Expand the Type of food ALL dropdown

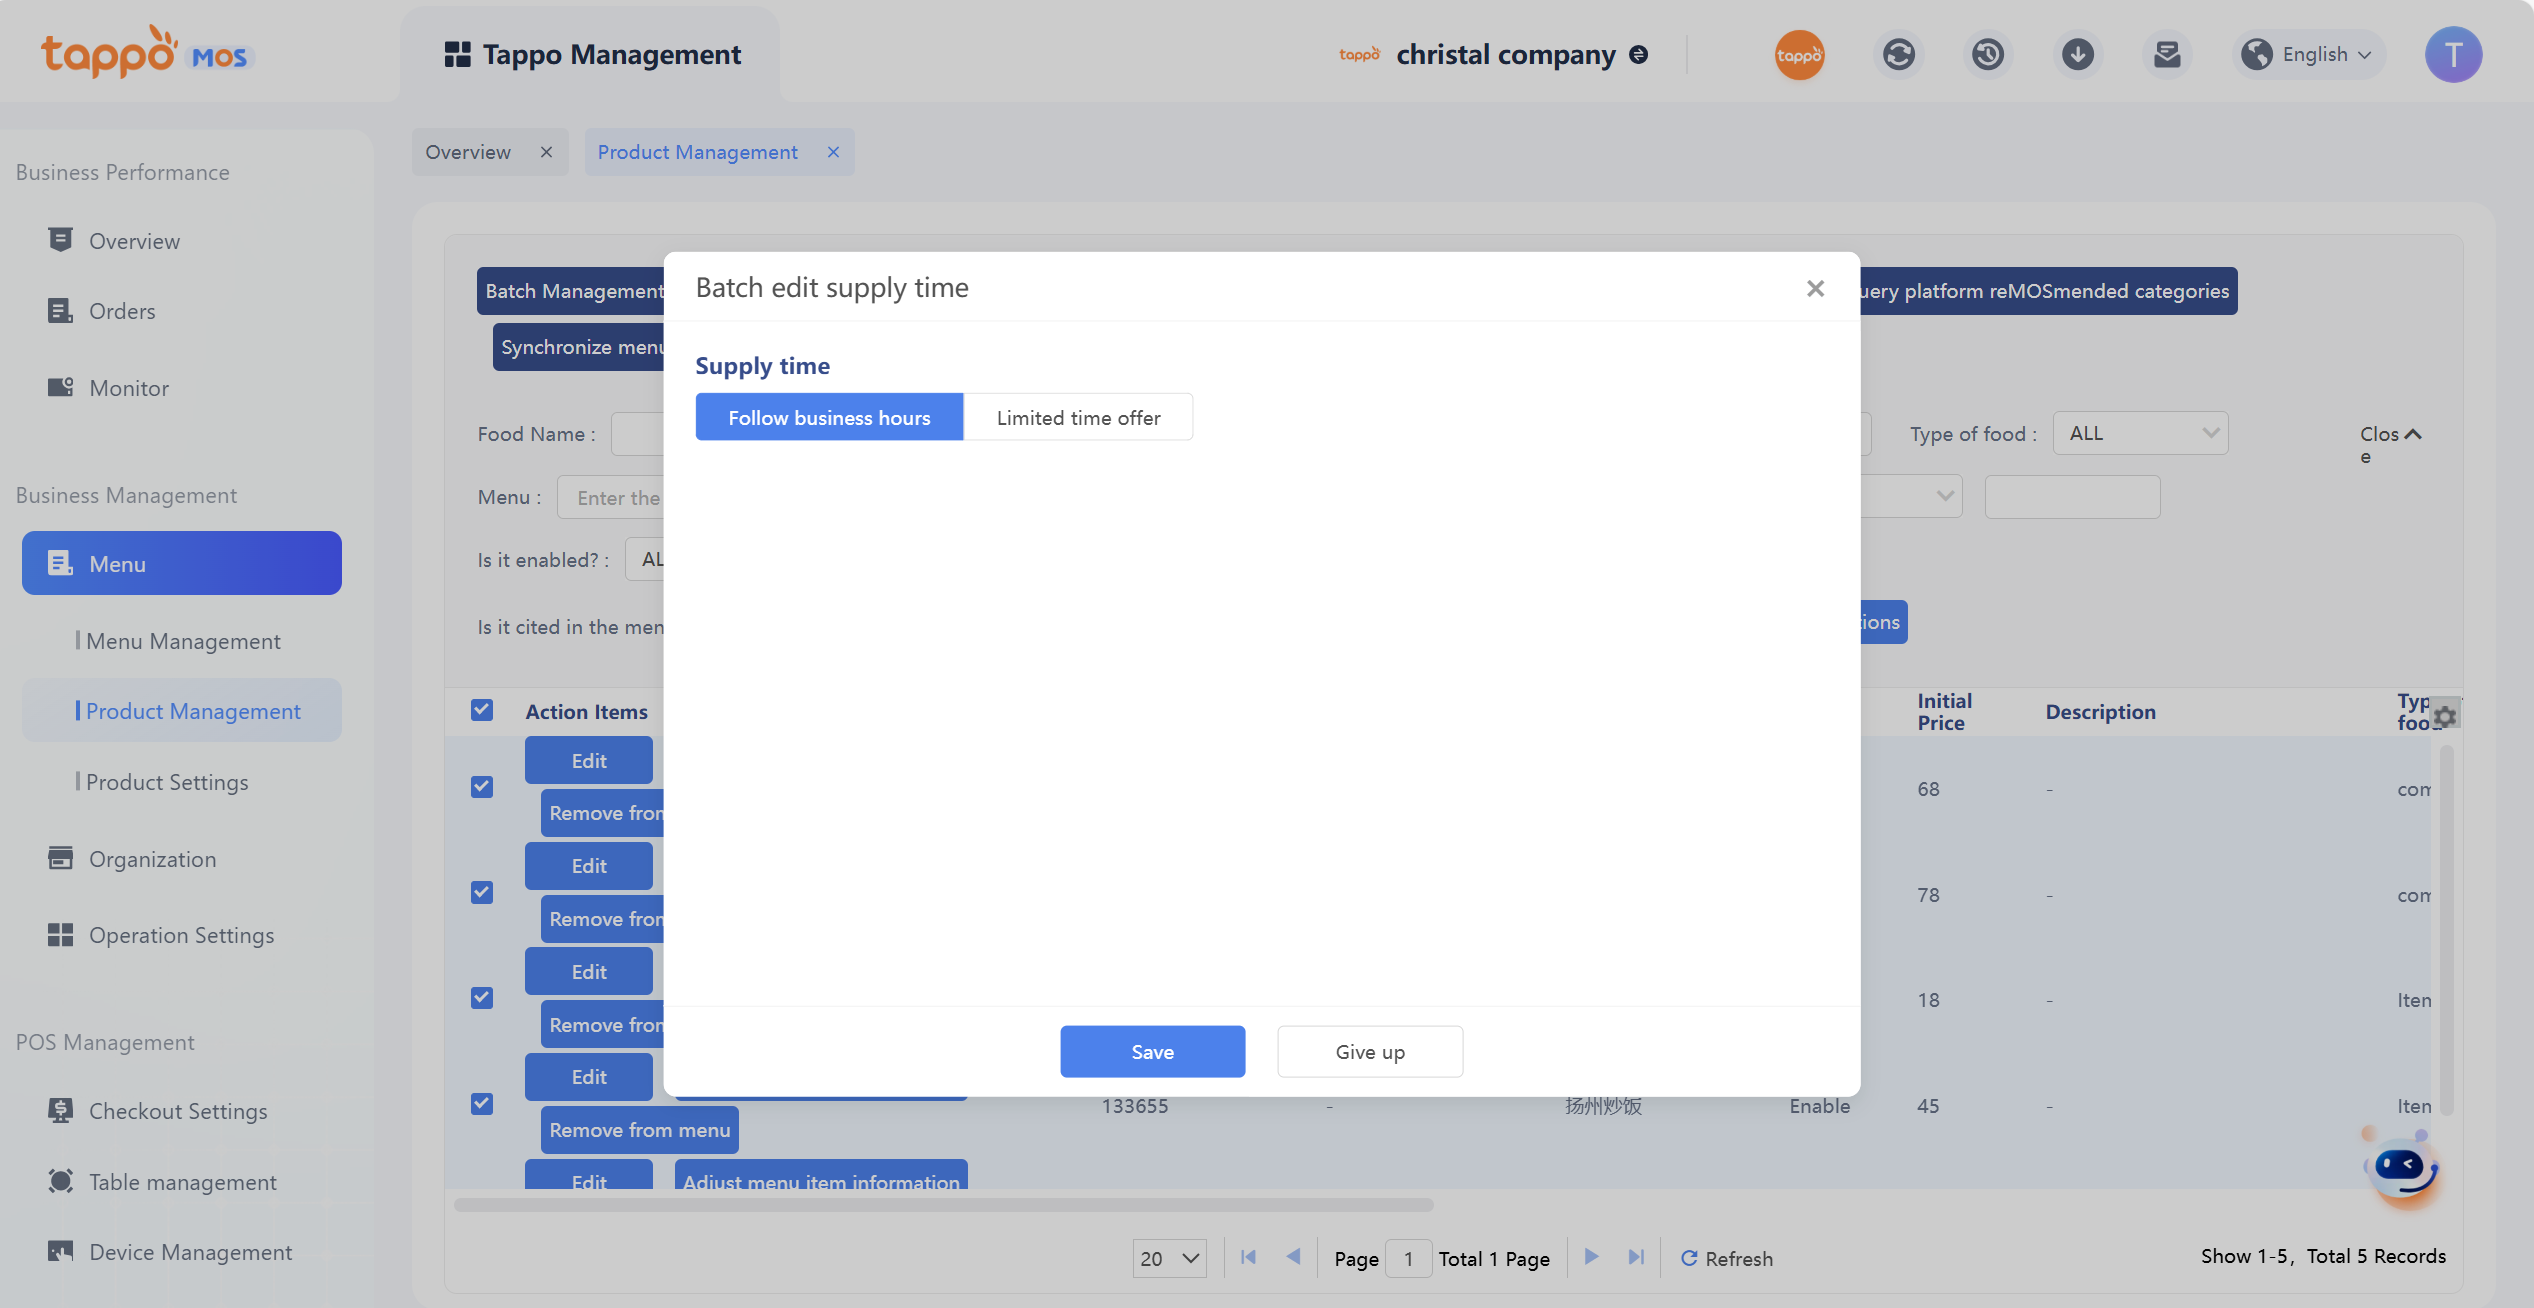2140,433
